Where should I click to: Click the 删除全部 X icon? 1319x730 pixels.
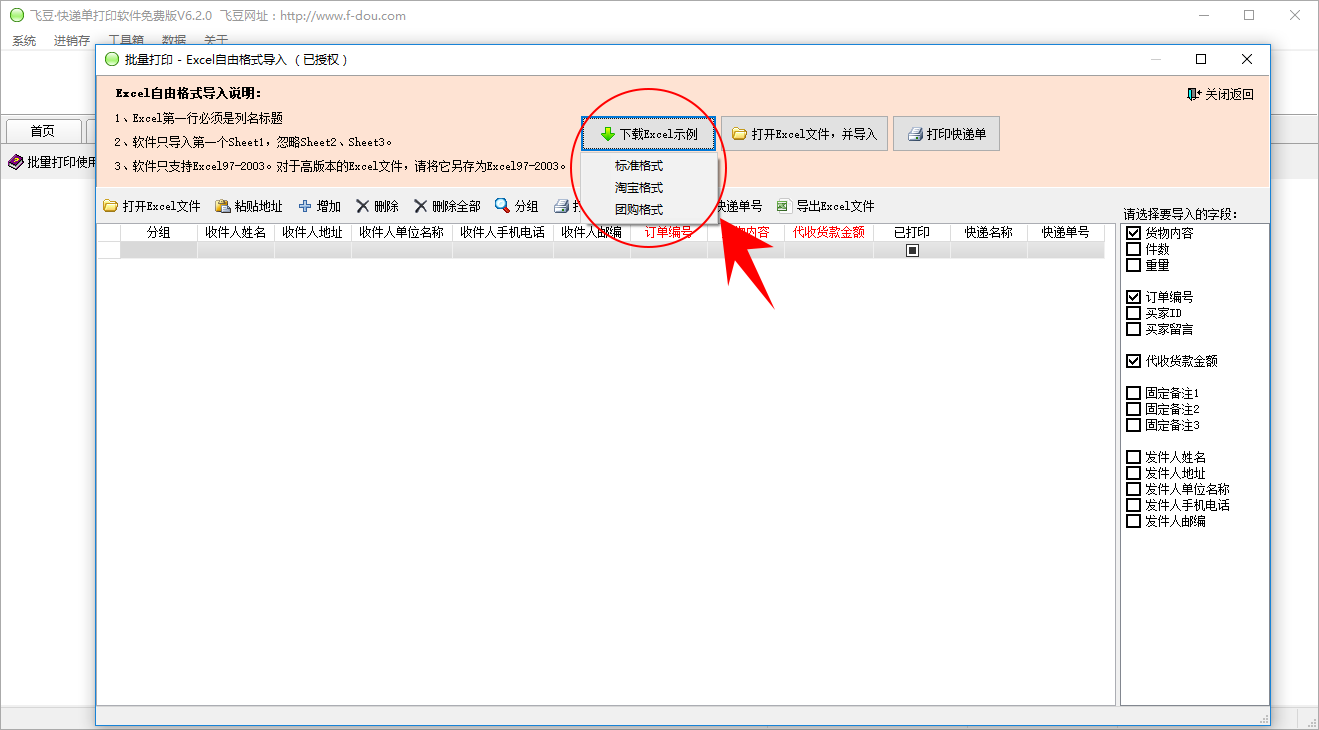[421, 206]
